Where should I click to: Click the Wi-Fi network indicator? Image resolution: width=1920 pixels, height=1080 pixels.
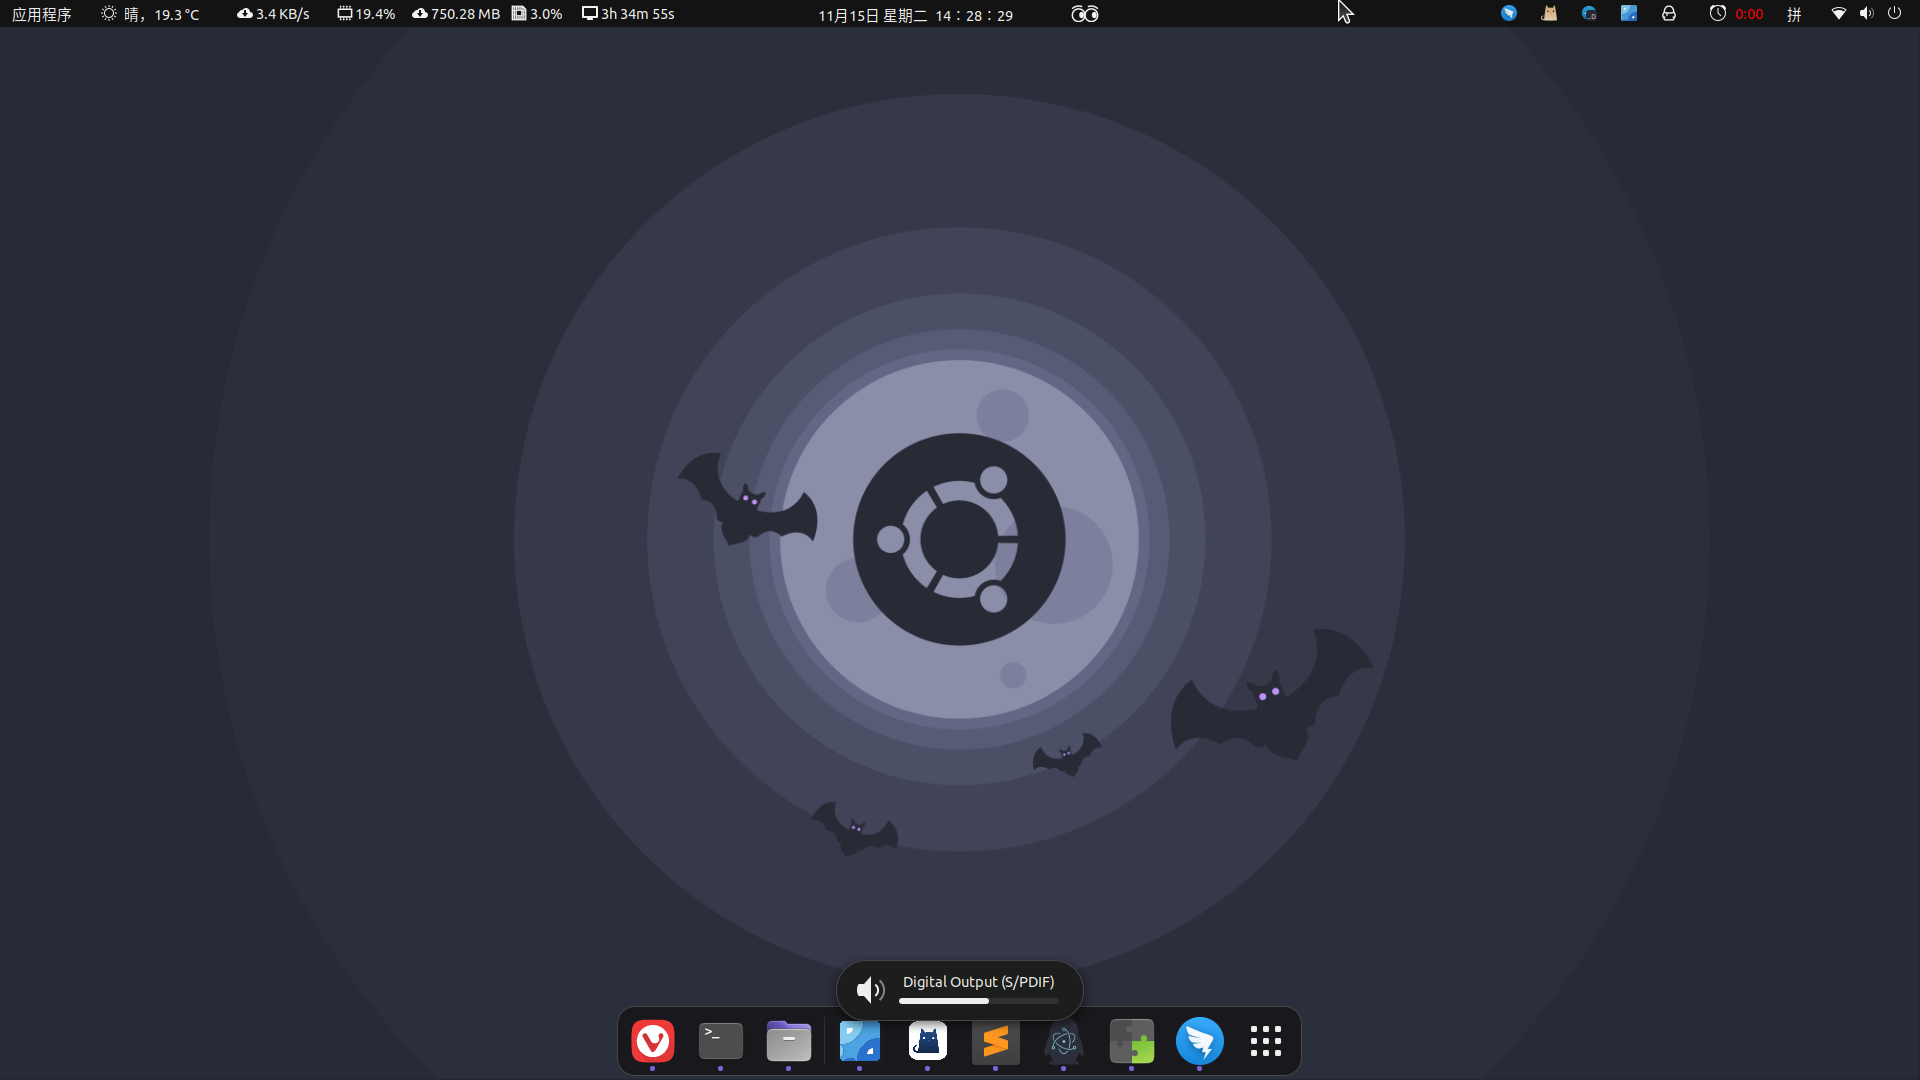coord(1838,14)
